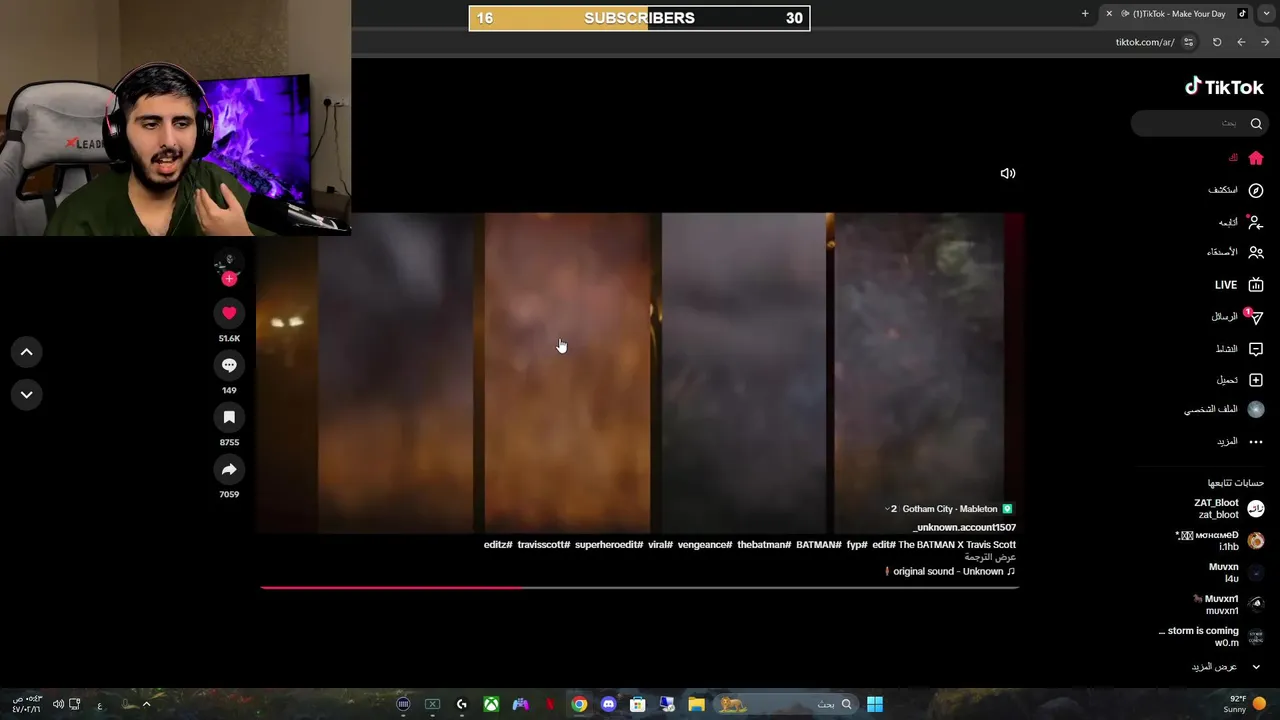
Task: Open a new browser tab with plus
Action: tap(1085, 14)
